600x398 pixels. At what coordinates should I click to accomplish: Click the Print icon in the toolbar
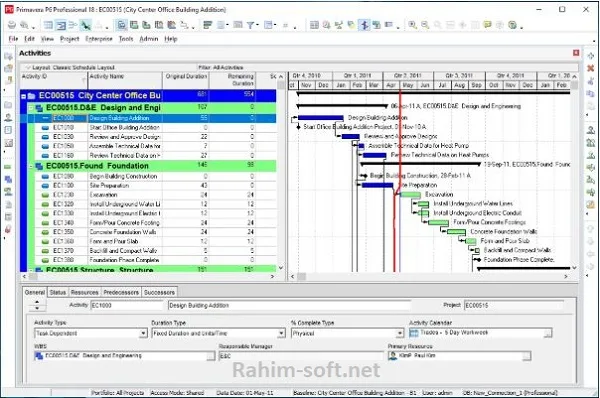pos(12,25)
